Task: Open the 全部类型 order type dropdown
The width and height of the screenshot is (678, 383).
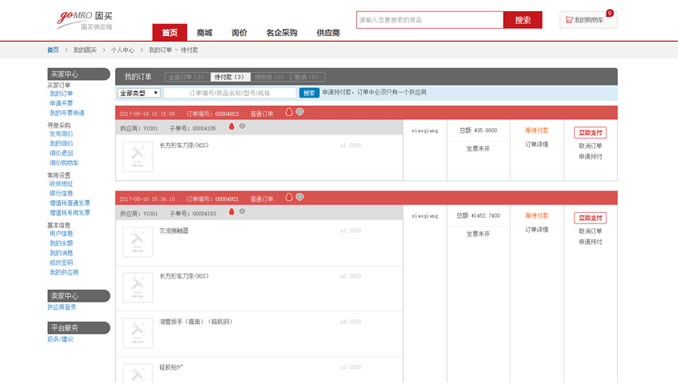Action: point(139,93)
